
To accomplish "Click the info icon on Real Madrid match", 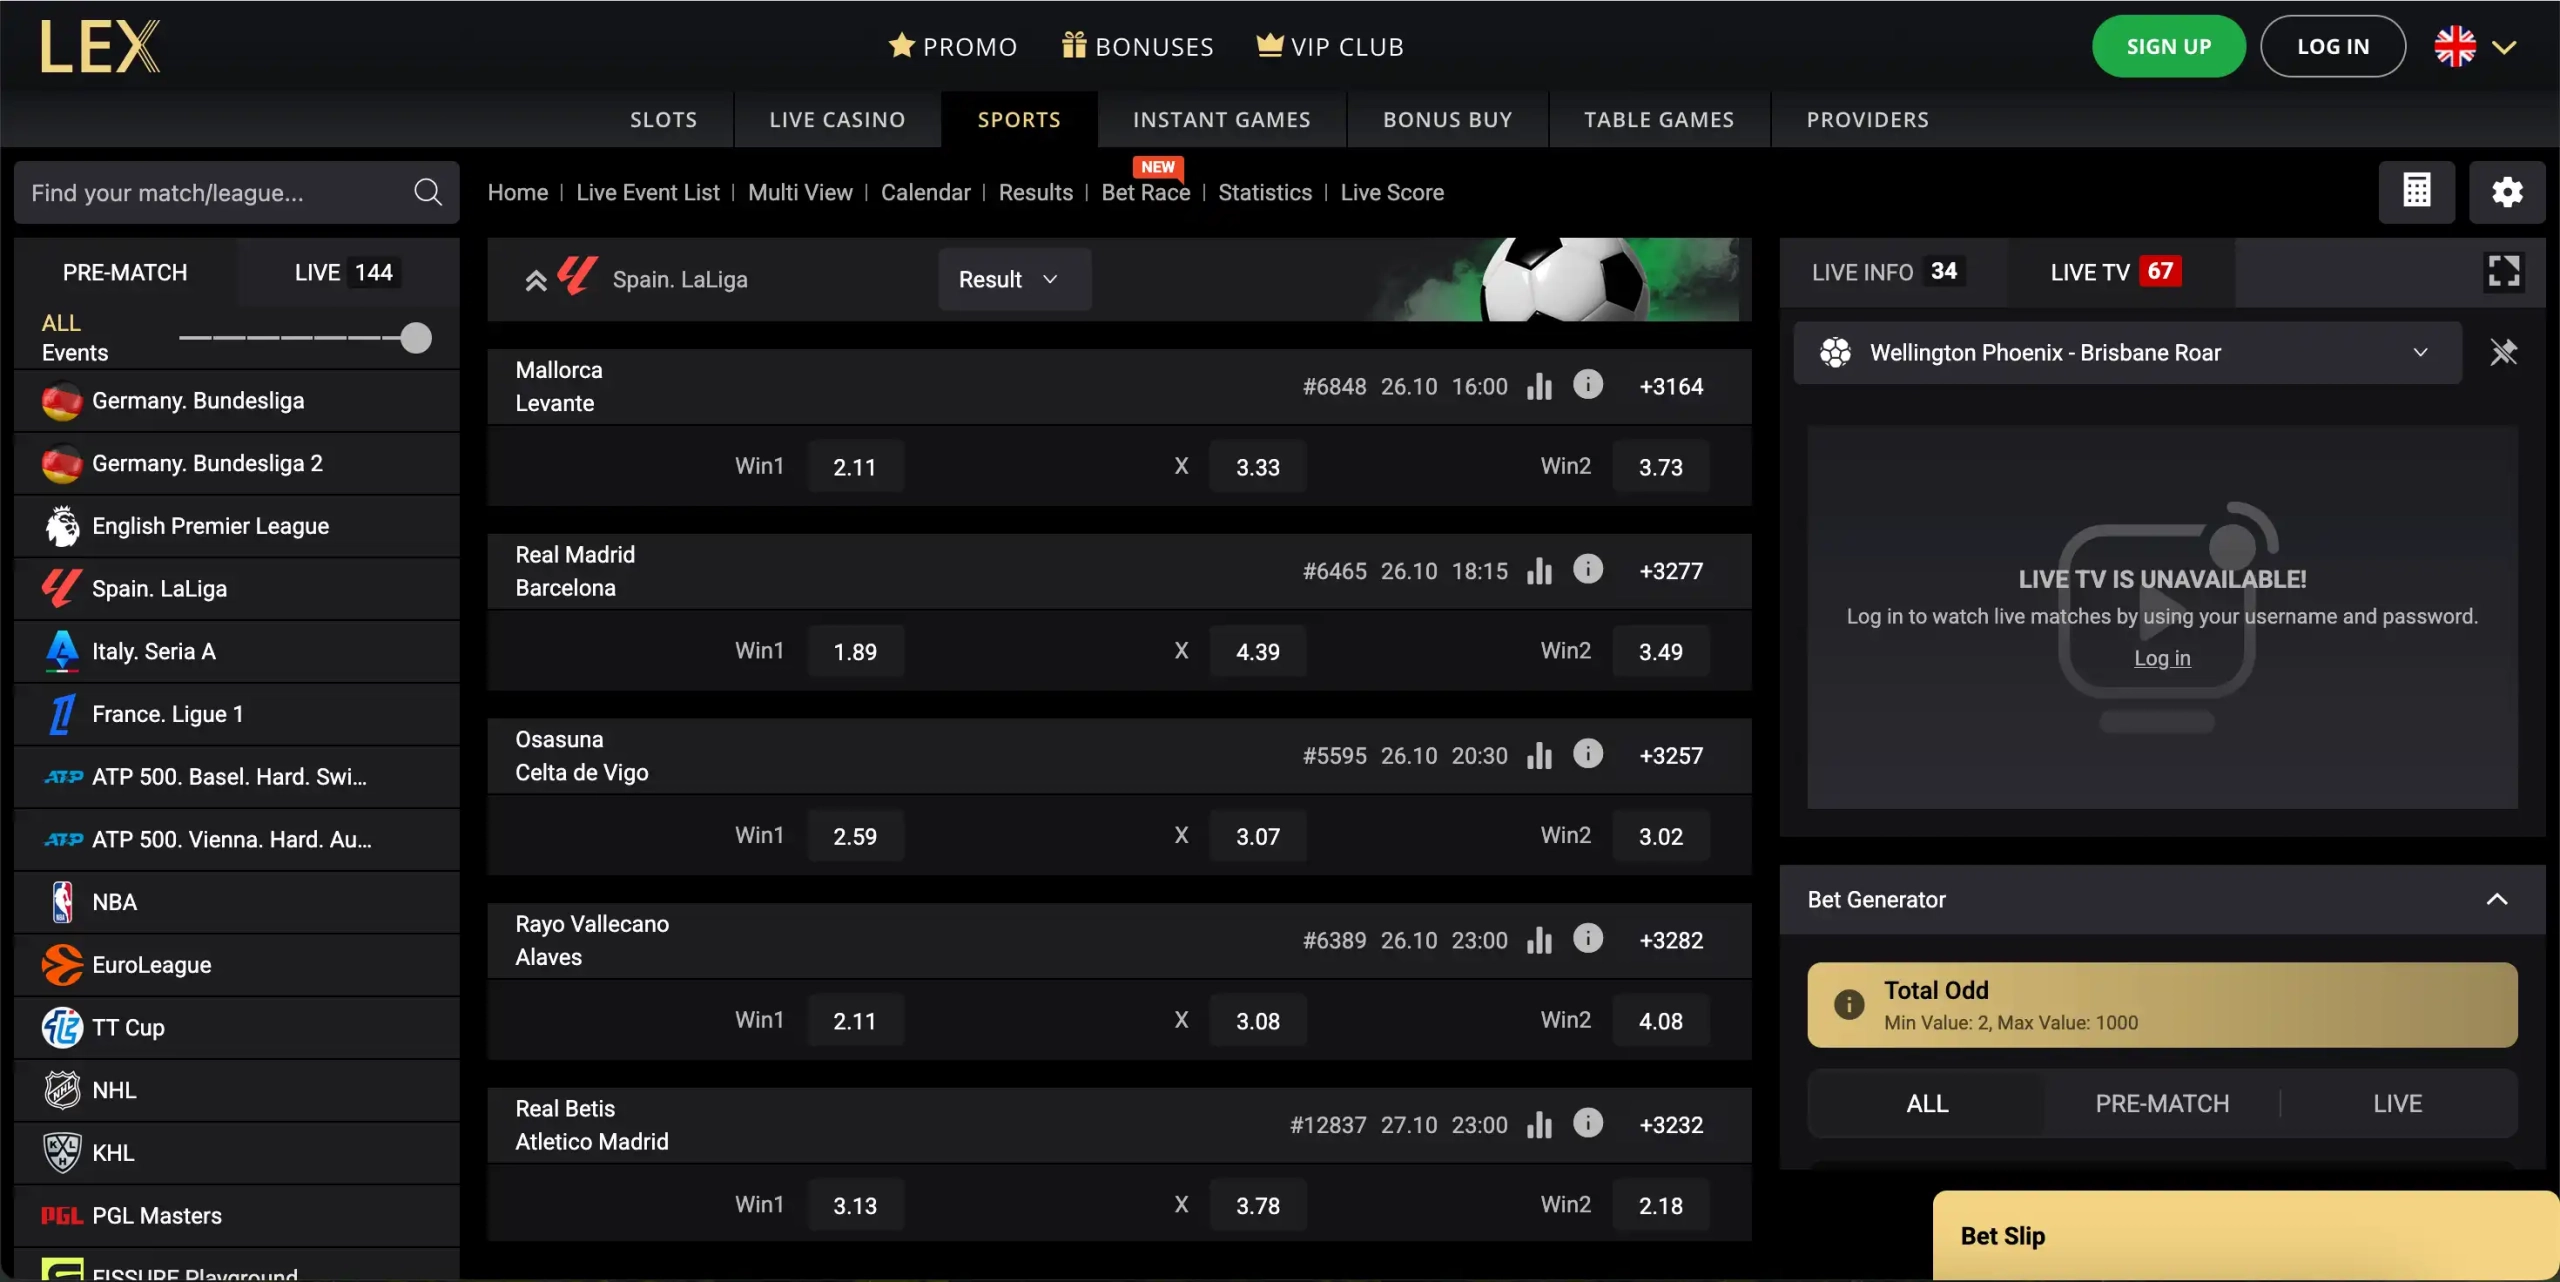I will (x=1589, y=569).
